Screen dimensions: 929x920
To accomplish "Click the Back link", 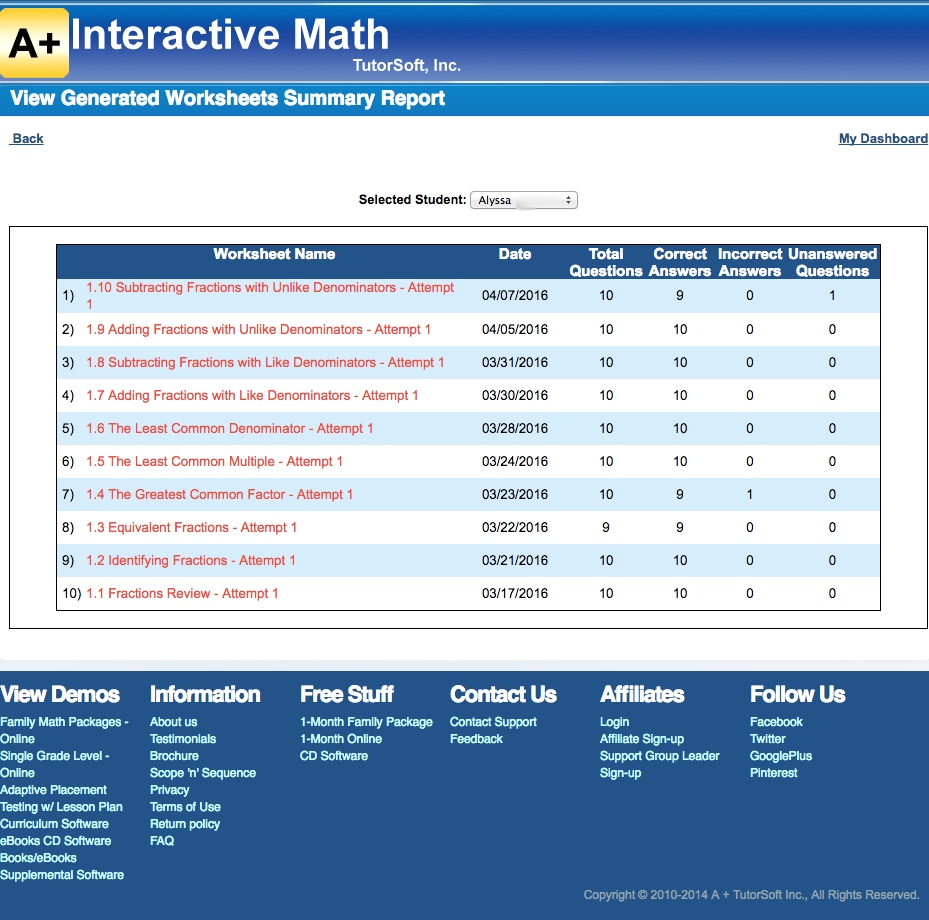I will coord(26,138).
